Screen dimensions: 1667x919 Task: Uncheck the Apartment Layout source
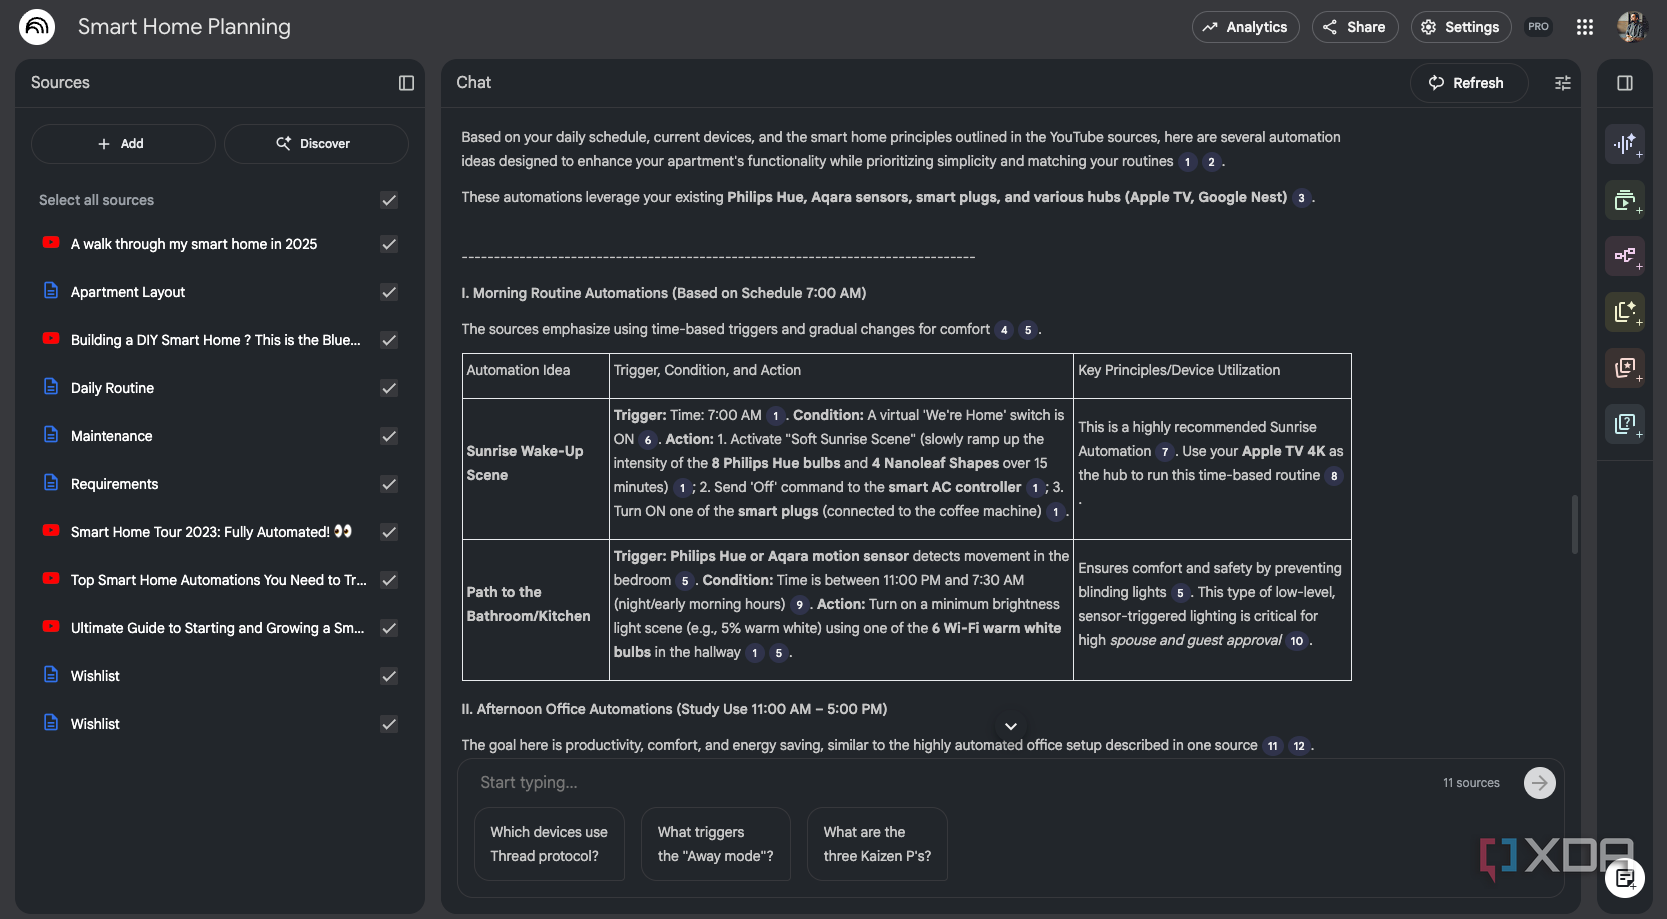coord(390,292)
